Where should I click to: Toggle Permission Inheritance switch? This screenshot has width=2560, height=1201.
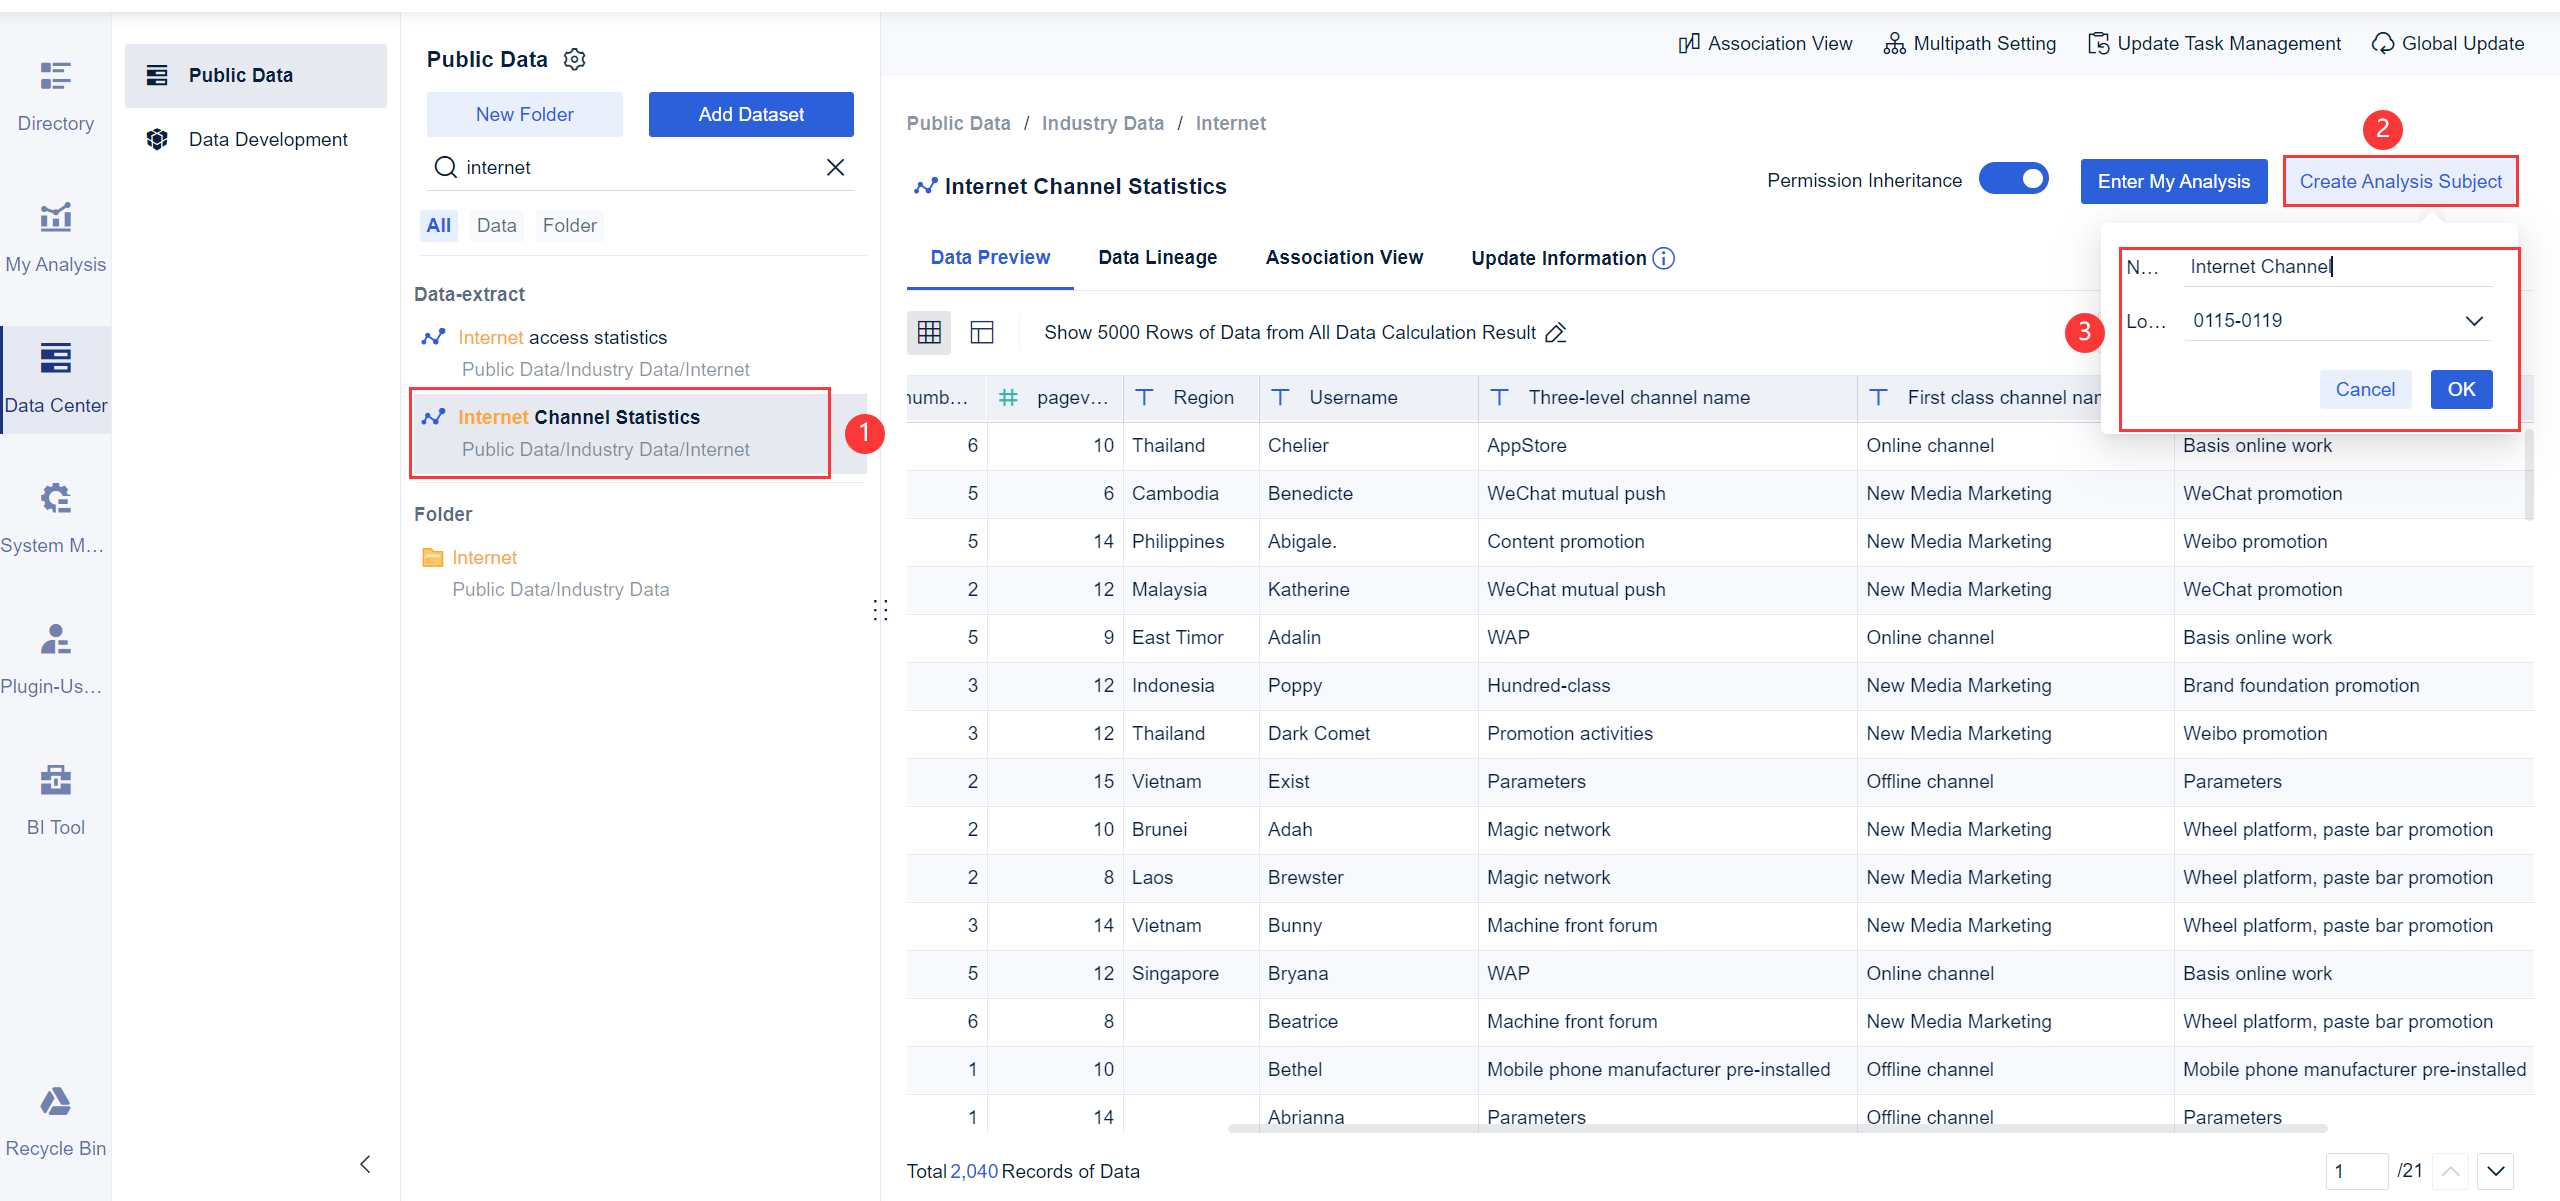click(x=2014, y=179)
